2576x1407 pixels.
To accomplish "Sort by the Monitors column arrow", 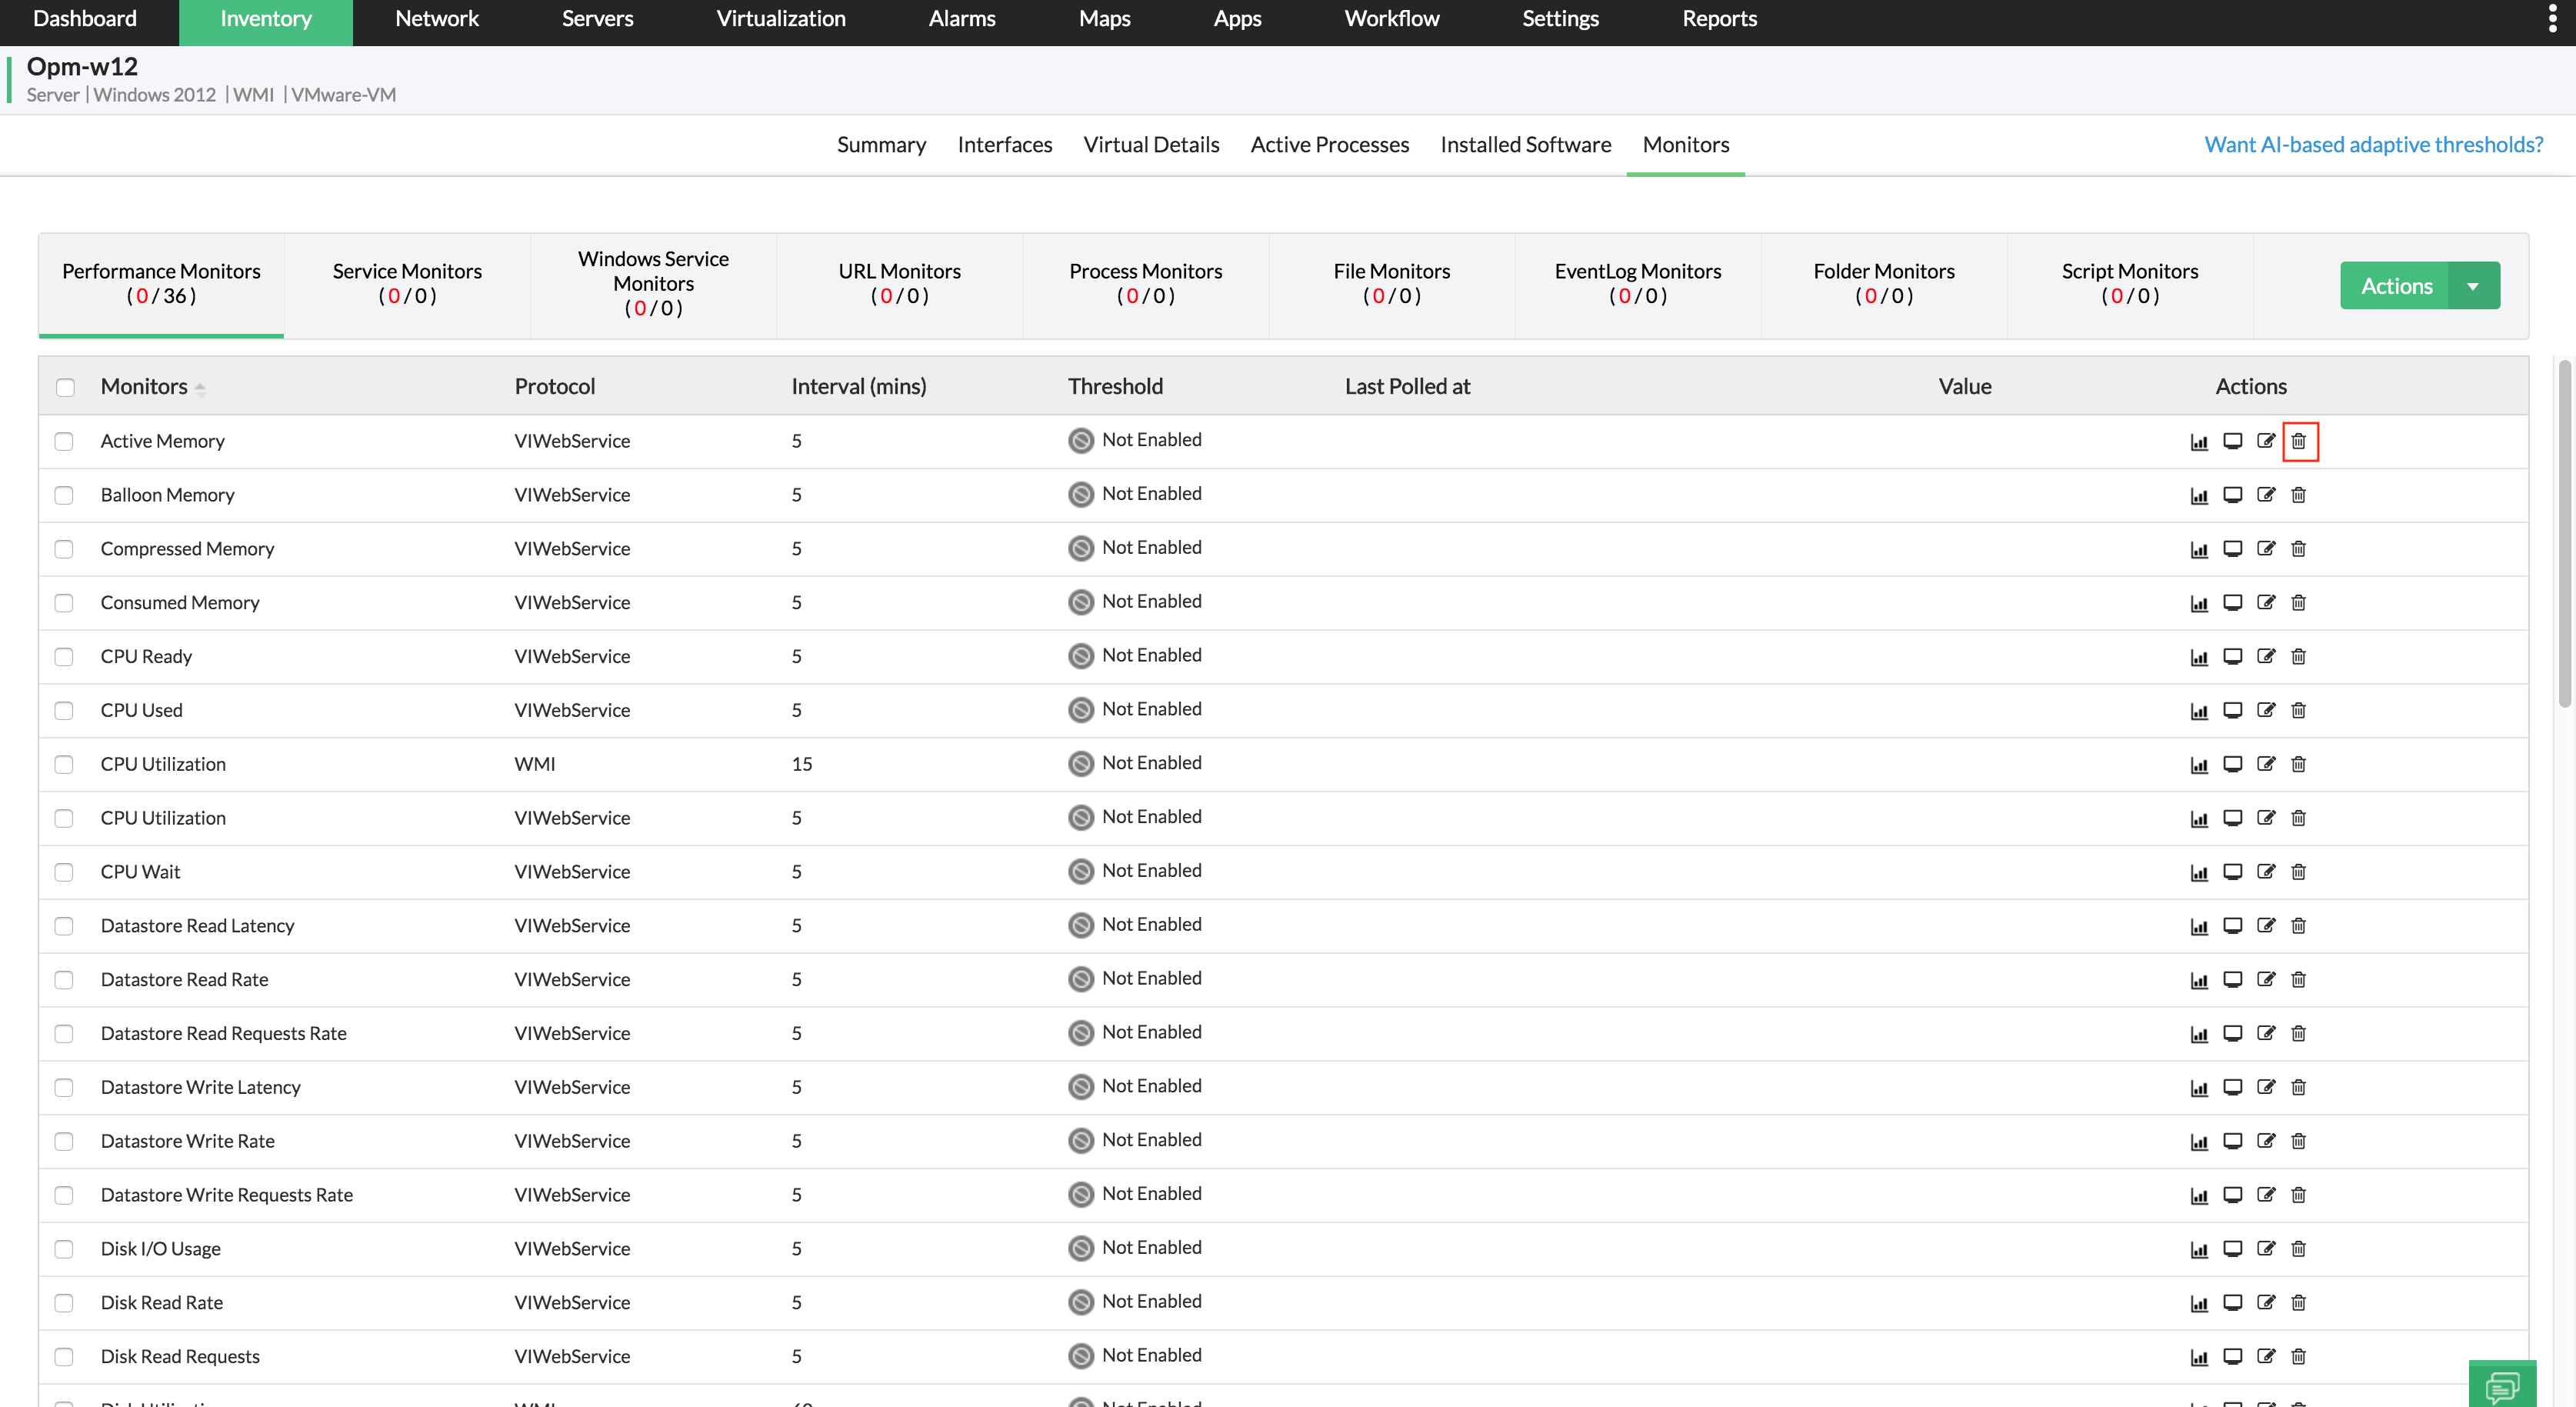I will 200,388.
